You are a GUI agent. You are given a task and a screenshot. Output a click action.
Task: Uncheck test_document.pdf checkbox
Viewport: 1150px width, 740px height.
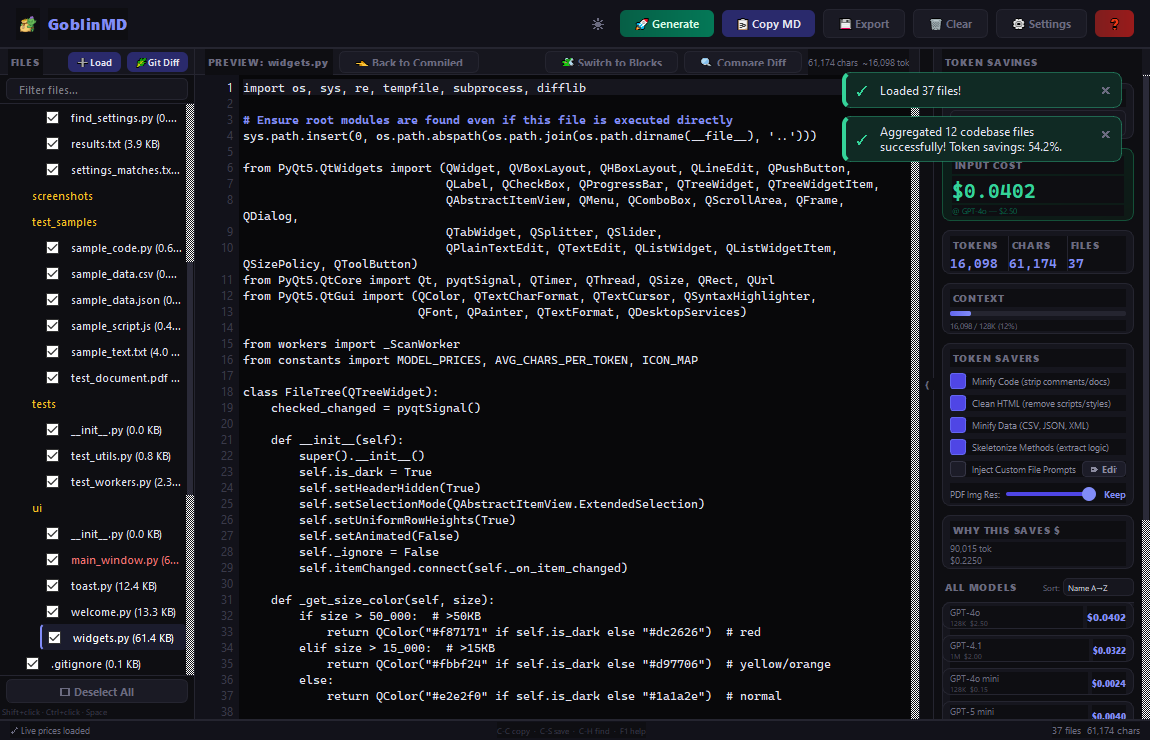point(53,378)
